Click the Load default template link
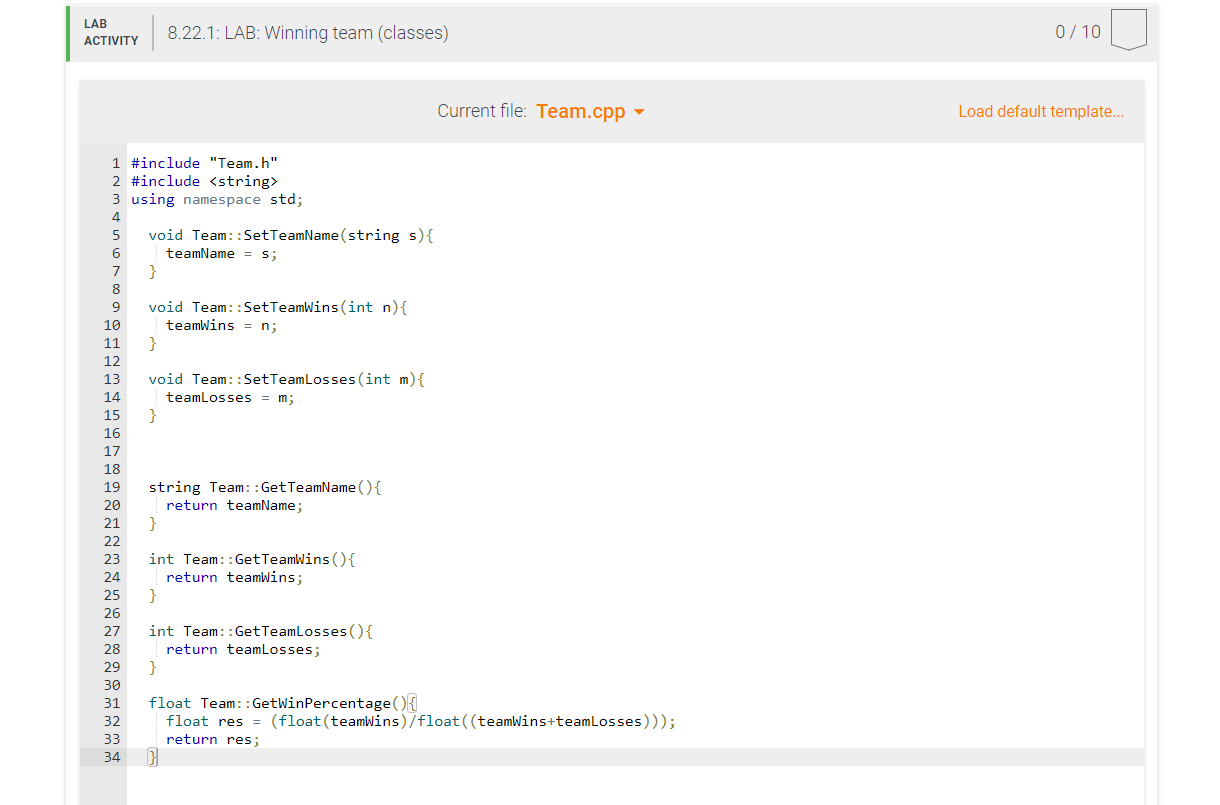This screenshot has width=1220, height=805. pyautogui.click(x=1040, y=111)
